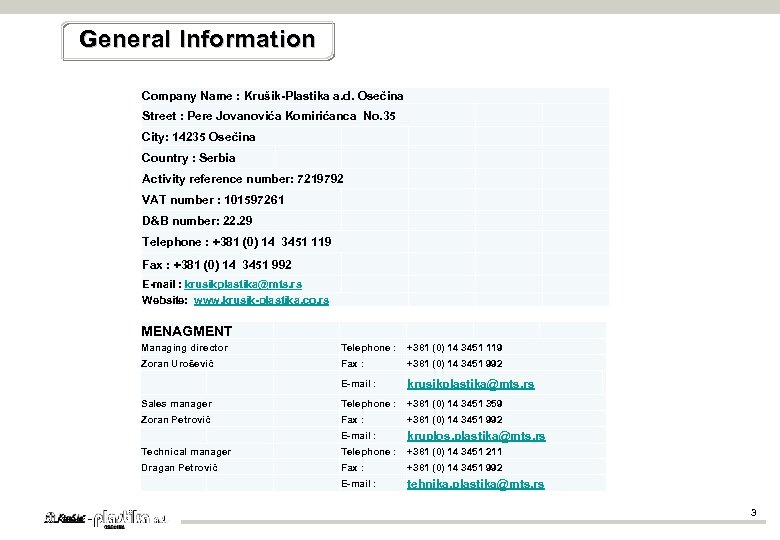Select the Country : Serbia line
This screenshot has width=780, height=540.
pos(189,158)
